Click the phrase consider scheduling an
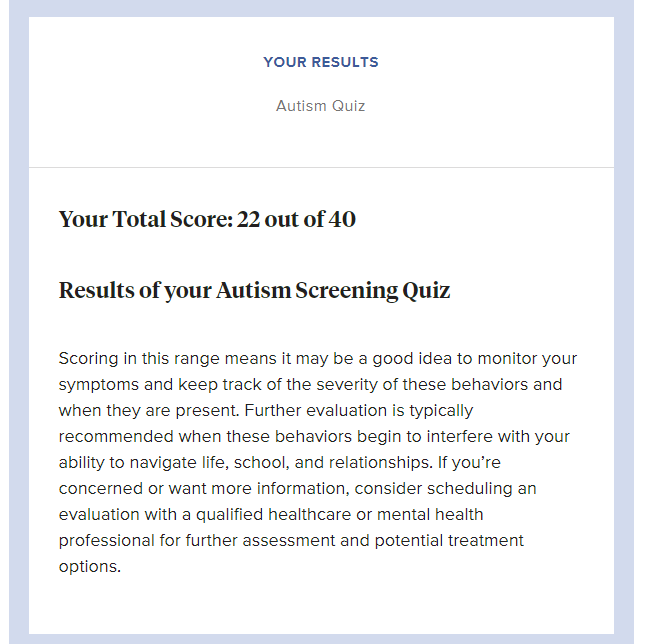The width and height of the screenshot is (671, 644). pos(451,488)
